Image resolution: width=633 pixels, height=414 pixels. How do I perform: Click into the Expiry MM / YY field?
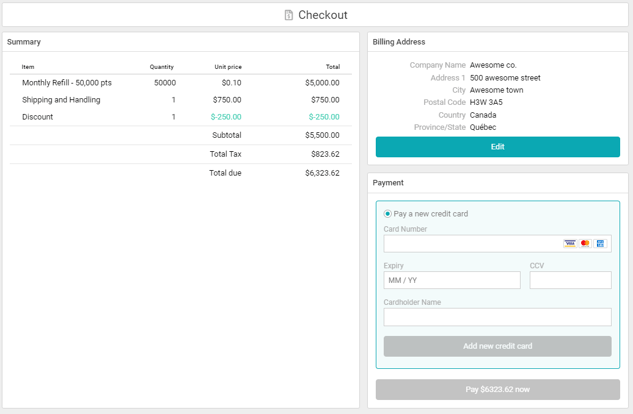click(451, 280)
